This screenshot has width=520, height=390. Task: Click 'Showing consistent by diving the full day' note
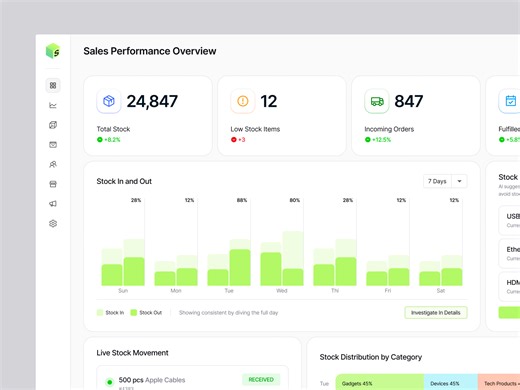(x=228, y=313)
